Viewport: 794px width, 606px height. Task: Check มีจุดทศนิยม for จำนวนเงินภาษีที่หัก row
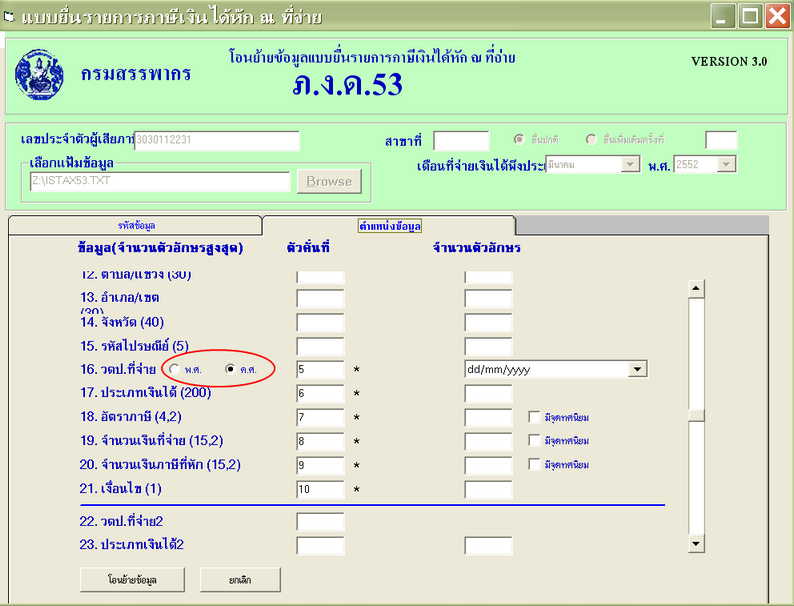coord(534,465)
